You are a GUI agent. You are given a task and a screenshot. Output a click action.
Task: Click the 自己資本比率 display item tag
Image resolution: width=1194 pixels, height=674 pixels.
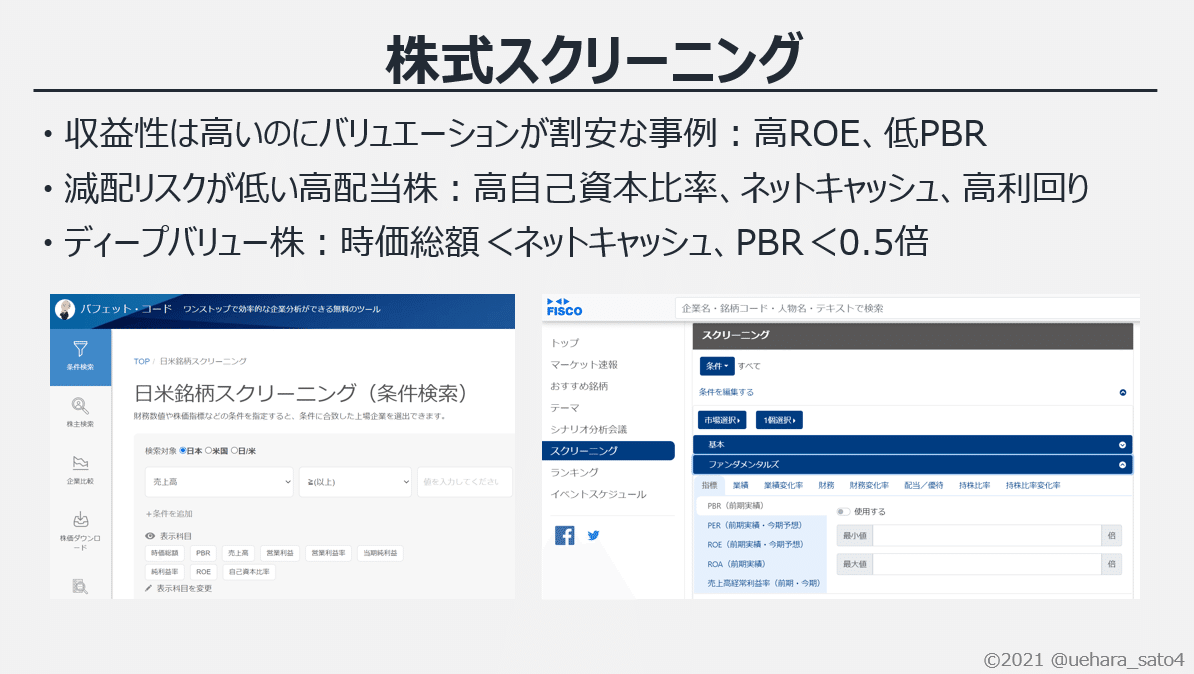click(x=249, y=572)
